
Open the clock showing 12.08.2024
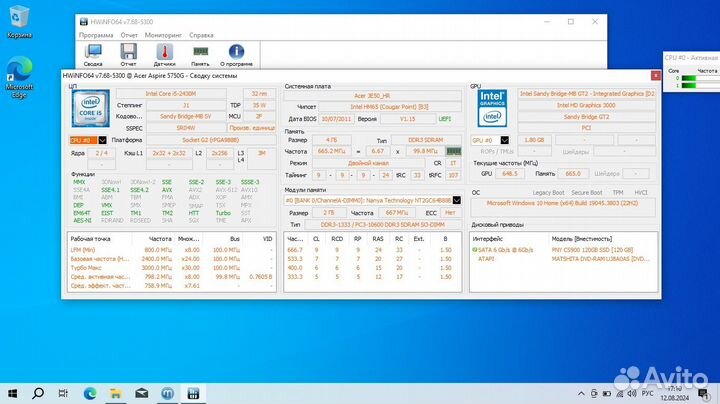pos(675,394)
